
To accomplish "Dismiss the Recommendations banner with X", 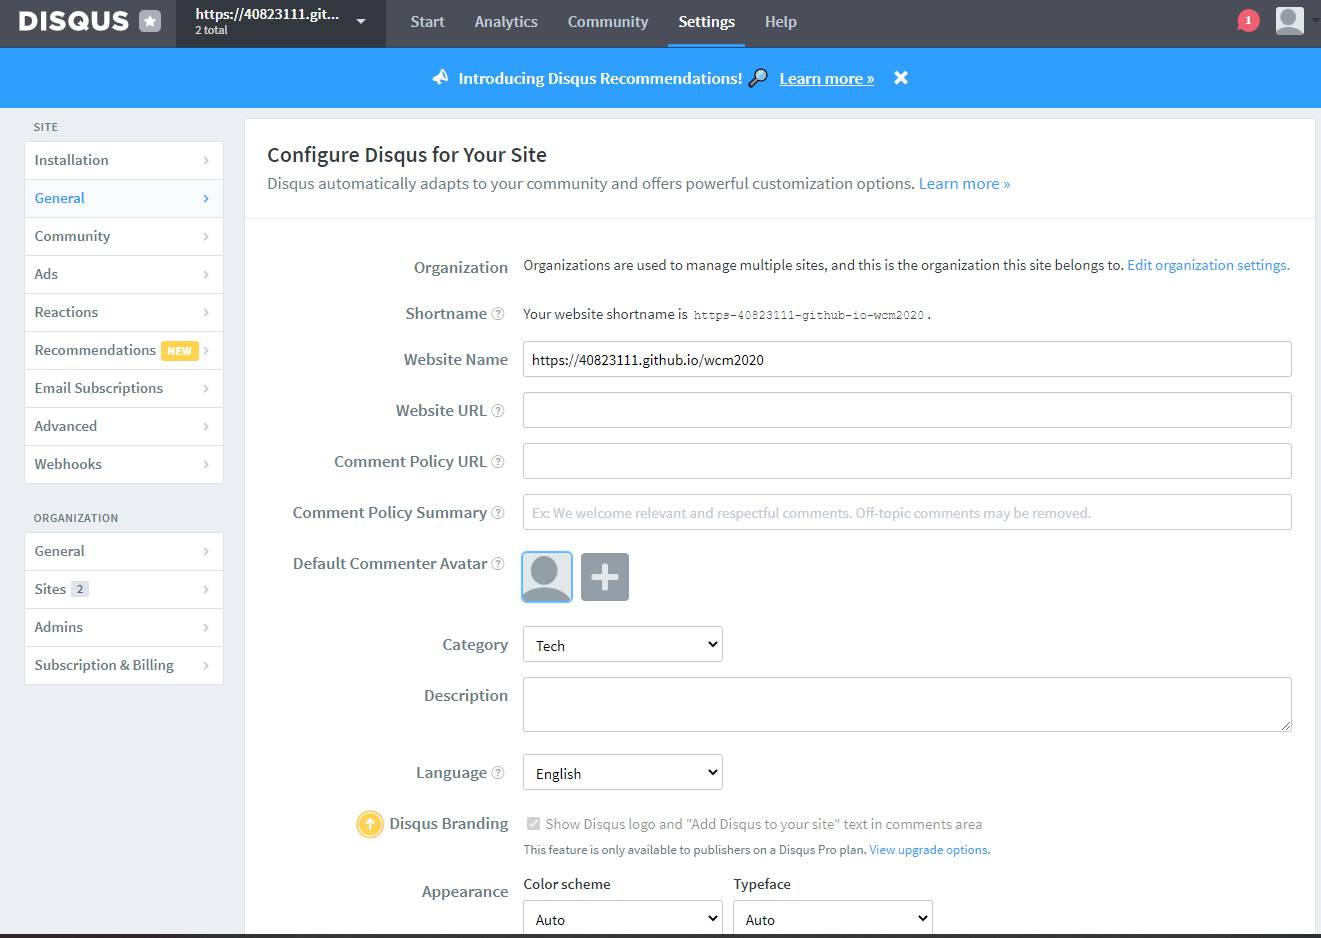I will (x=901, y=78).
